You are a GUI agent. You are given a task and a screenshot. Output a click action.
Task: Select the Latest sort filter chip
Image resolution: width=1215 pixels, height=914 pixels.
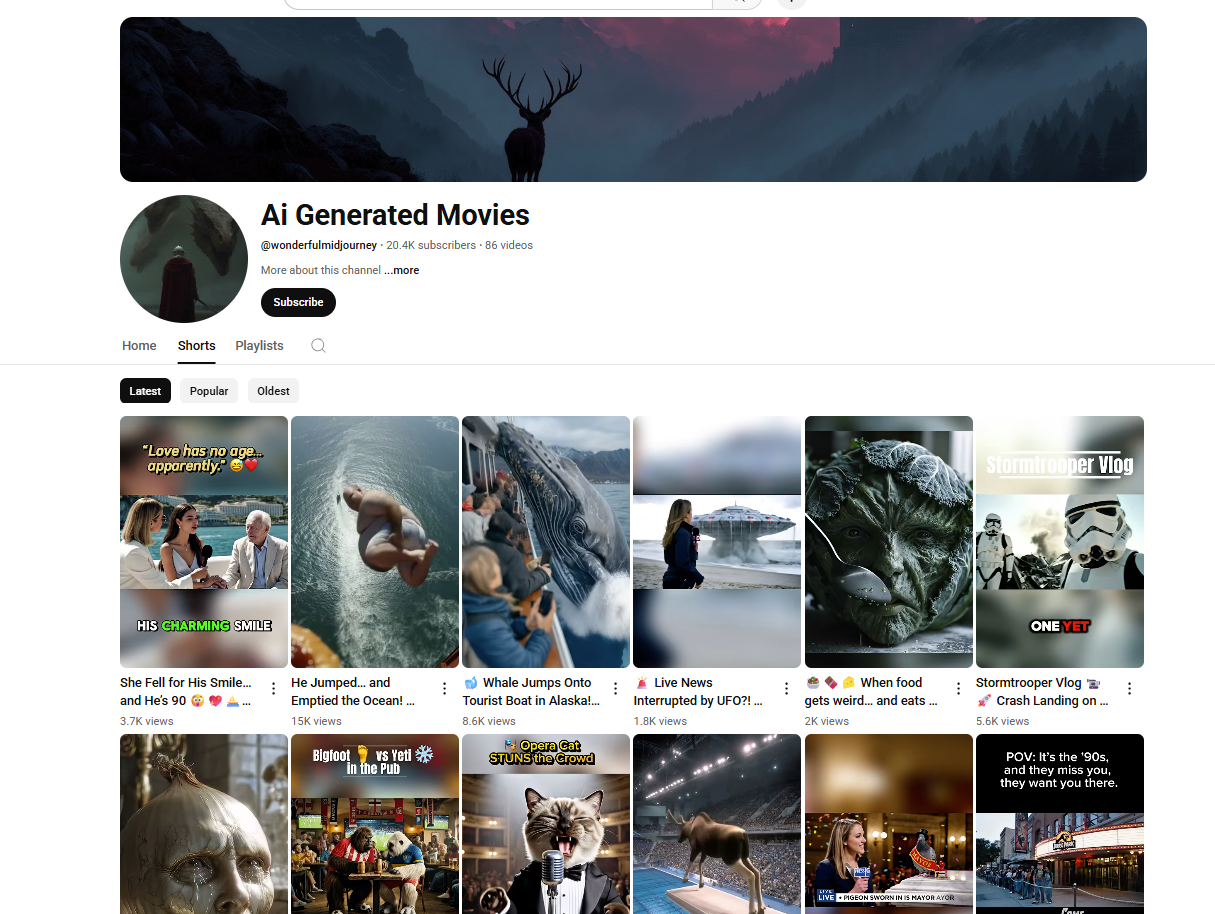click(x=145, y=391)
